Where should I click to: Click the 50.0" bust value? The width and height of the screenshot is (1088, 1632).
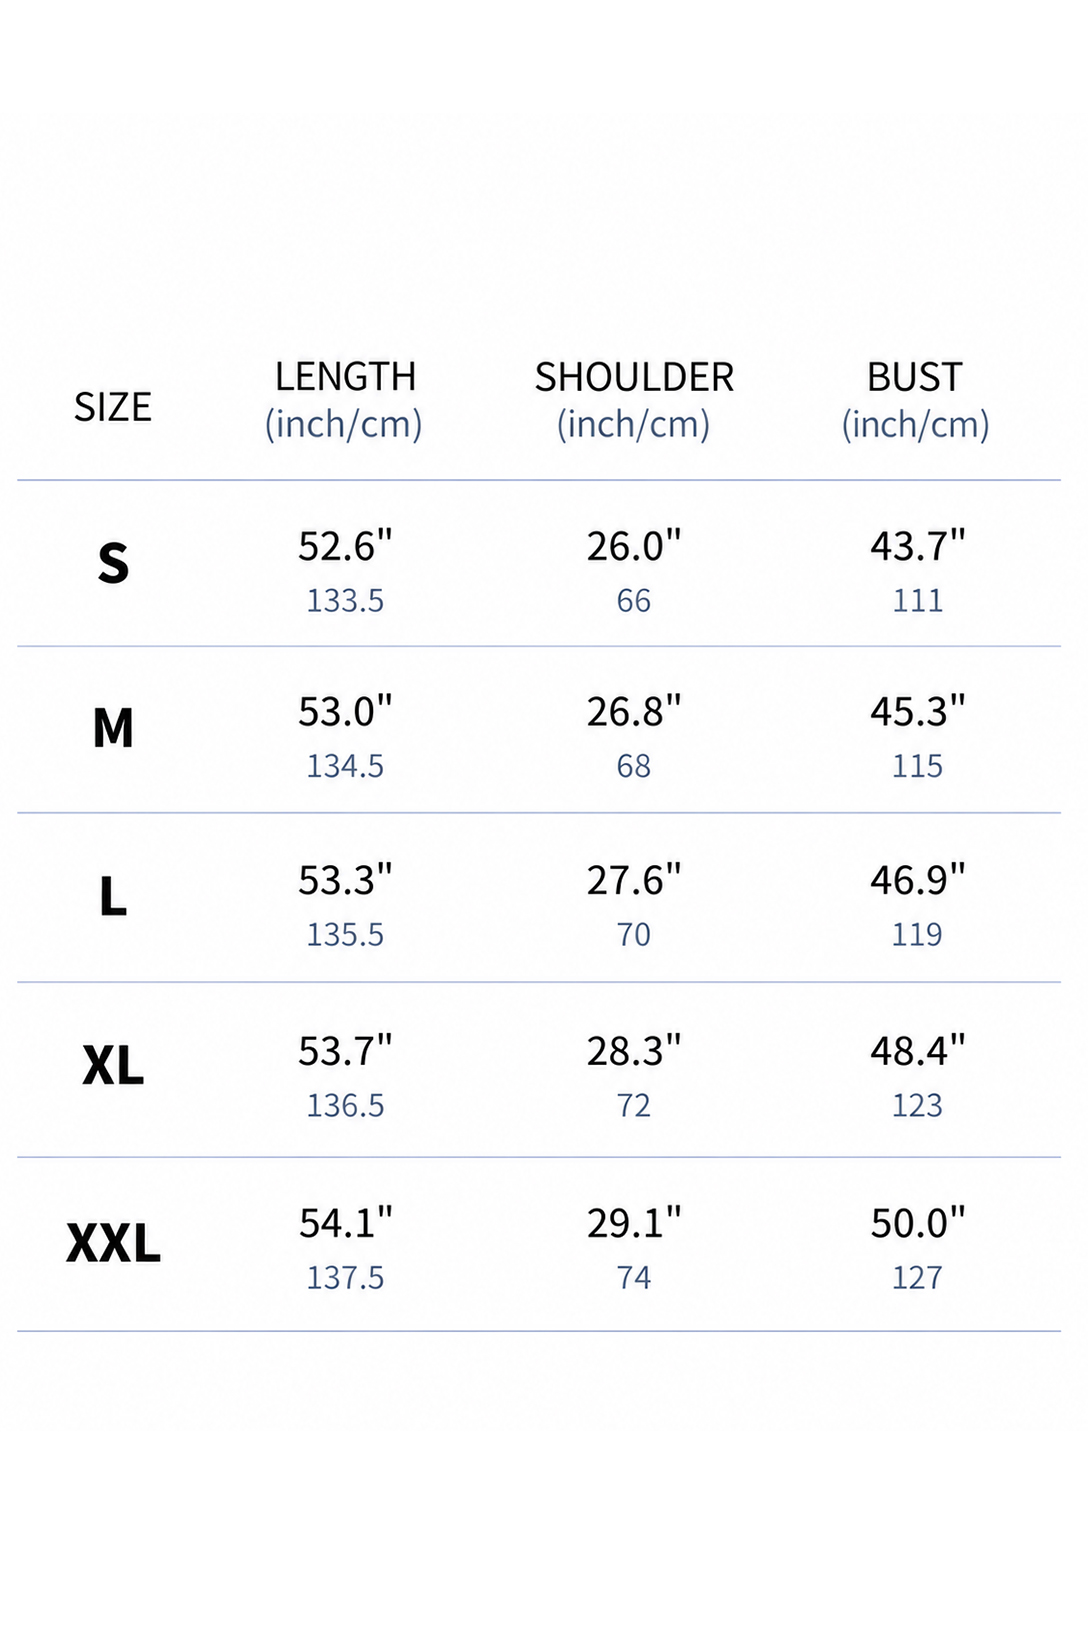(x=918, y=1223)
